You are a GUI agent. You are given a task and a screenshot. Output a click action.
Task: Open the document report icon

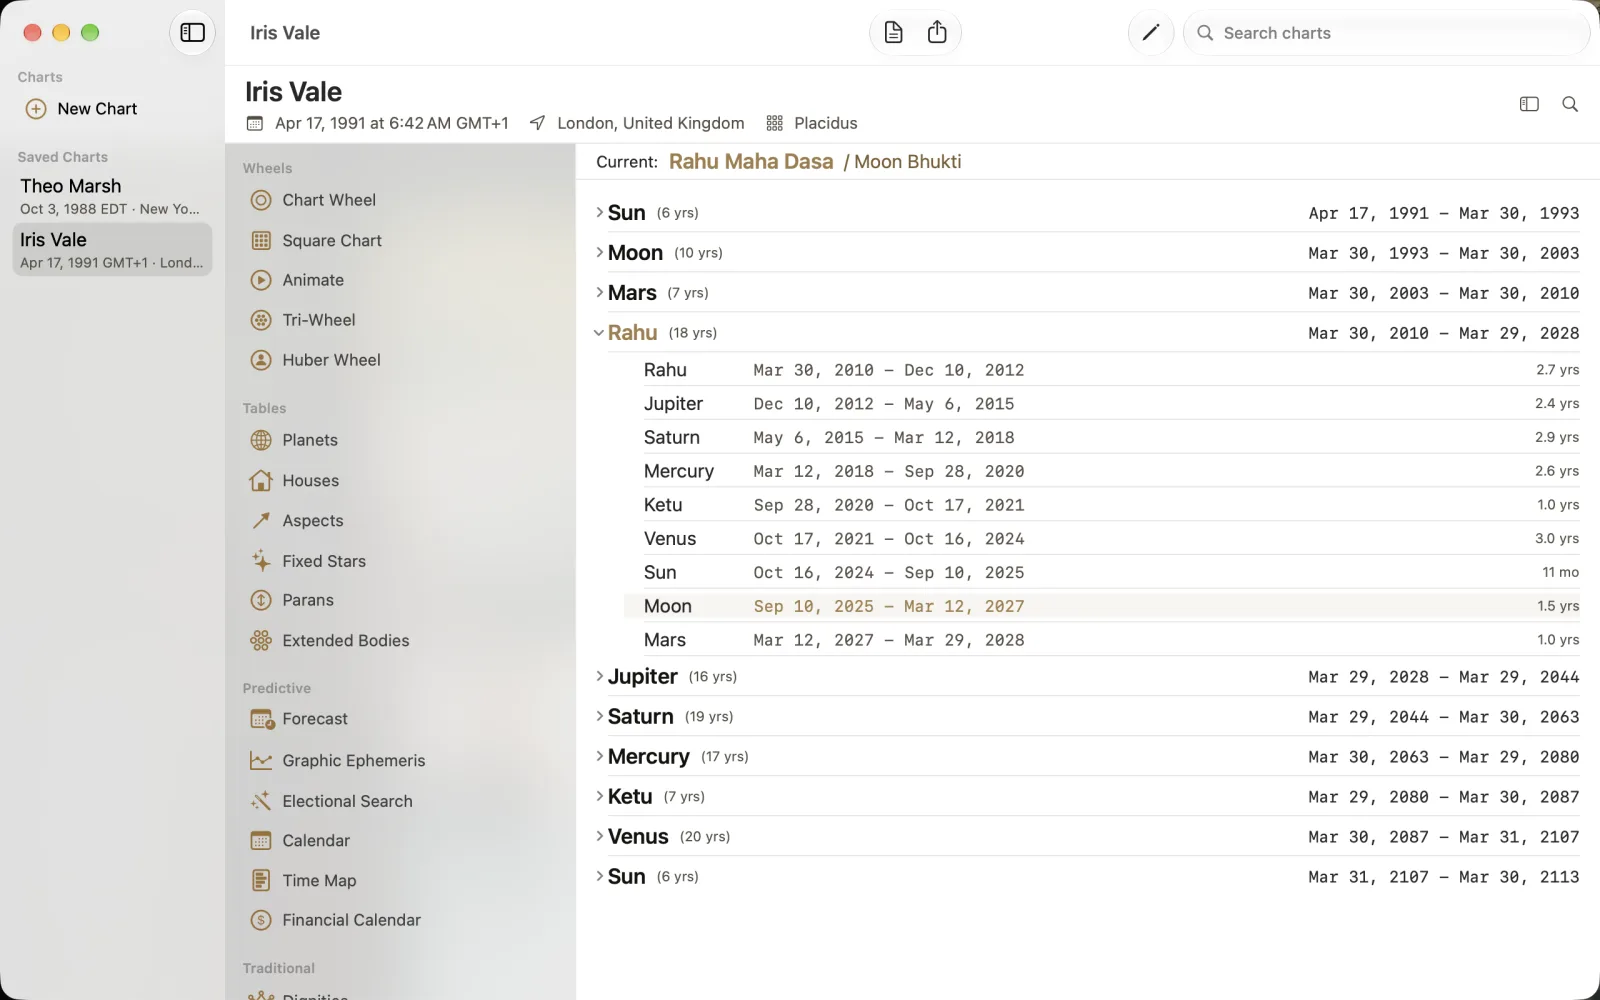[x=893, y=33]
